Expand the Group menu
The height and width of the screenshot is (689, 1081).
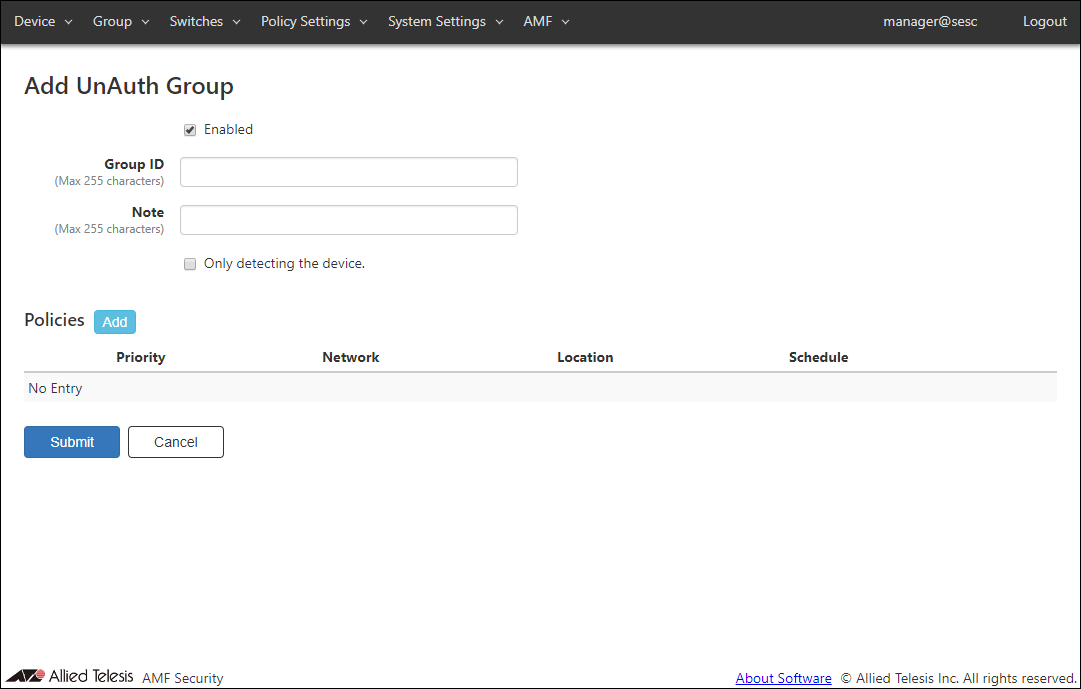click(121, 22)
